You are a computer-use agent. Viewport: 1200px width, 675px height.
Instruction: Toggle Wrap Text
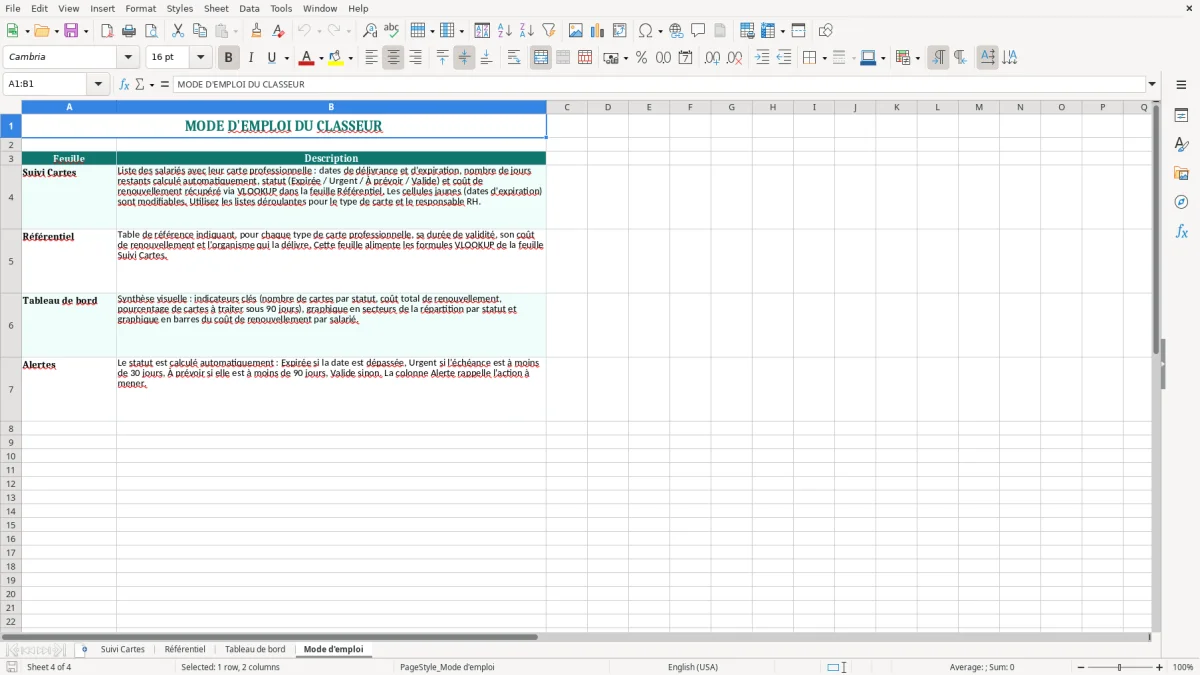click(514, 58)
